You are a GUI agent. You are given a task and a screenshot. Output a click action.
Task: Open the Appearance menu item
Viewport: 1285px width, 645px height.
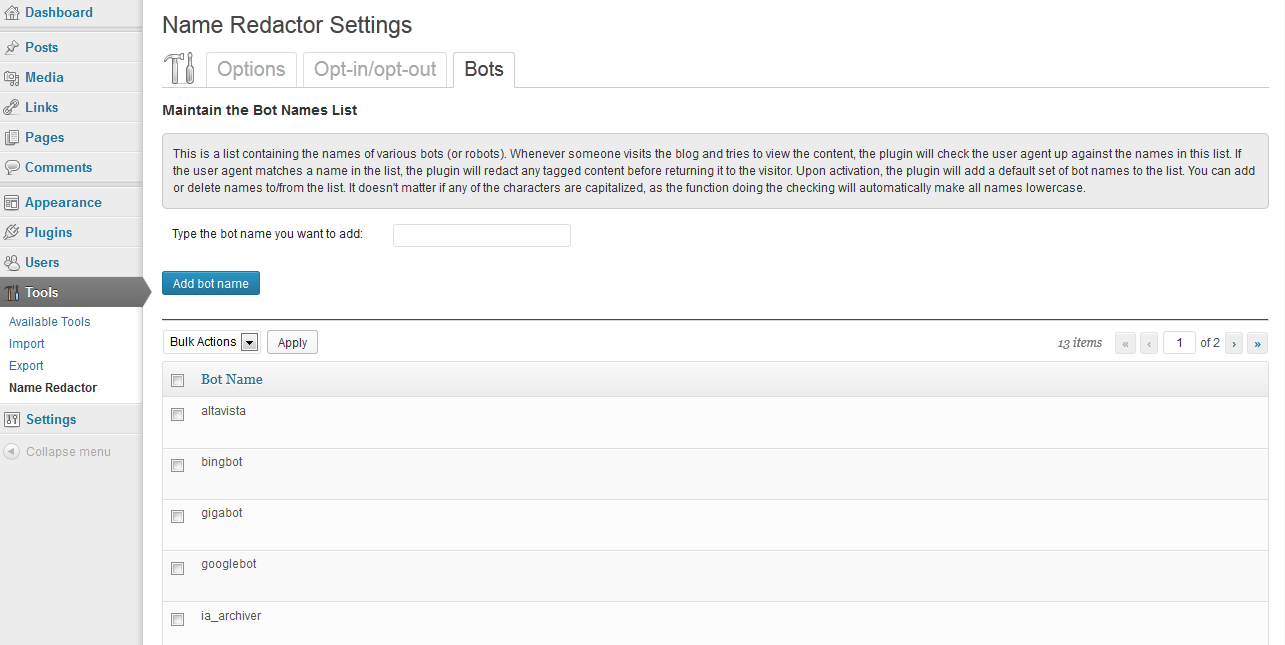tap(63, 202)
